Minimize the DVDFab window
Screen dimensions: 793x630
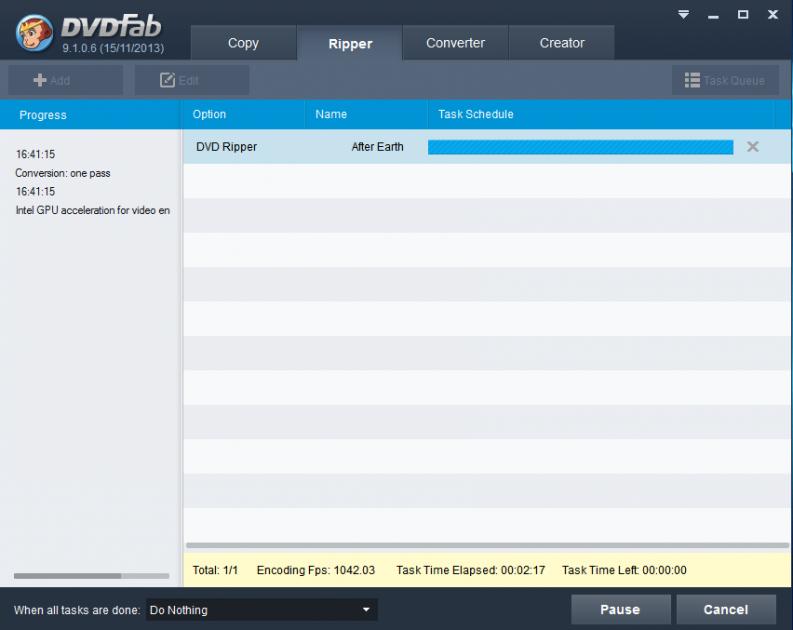pos(713,15)
